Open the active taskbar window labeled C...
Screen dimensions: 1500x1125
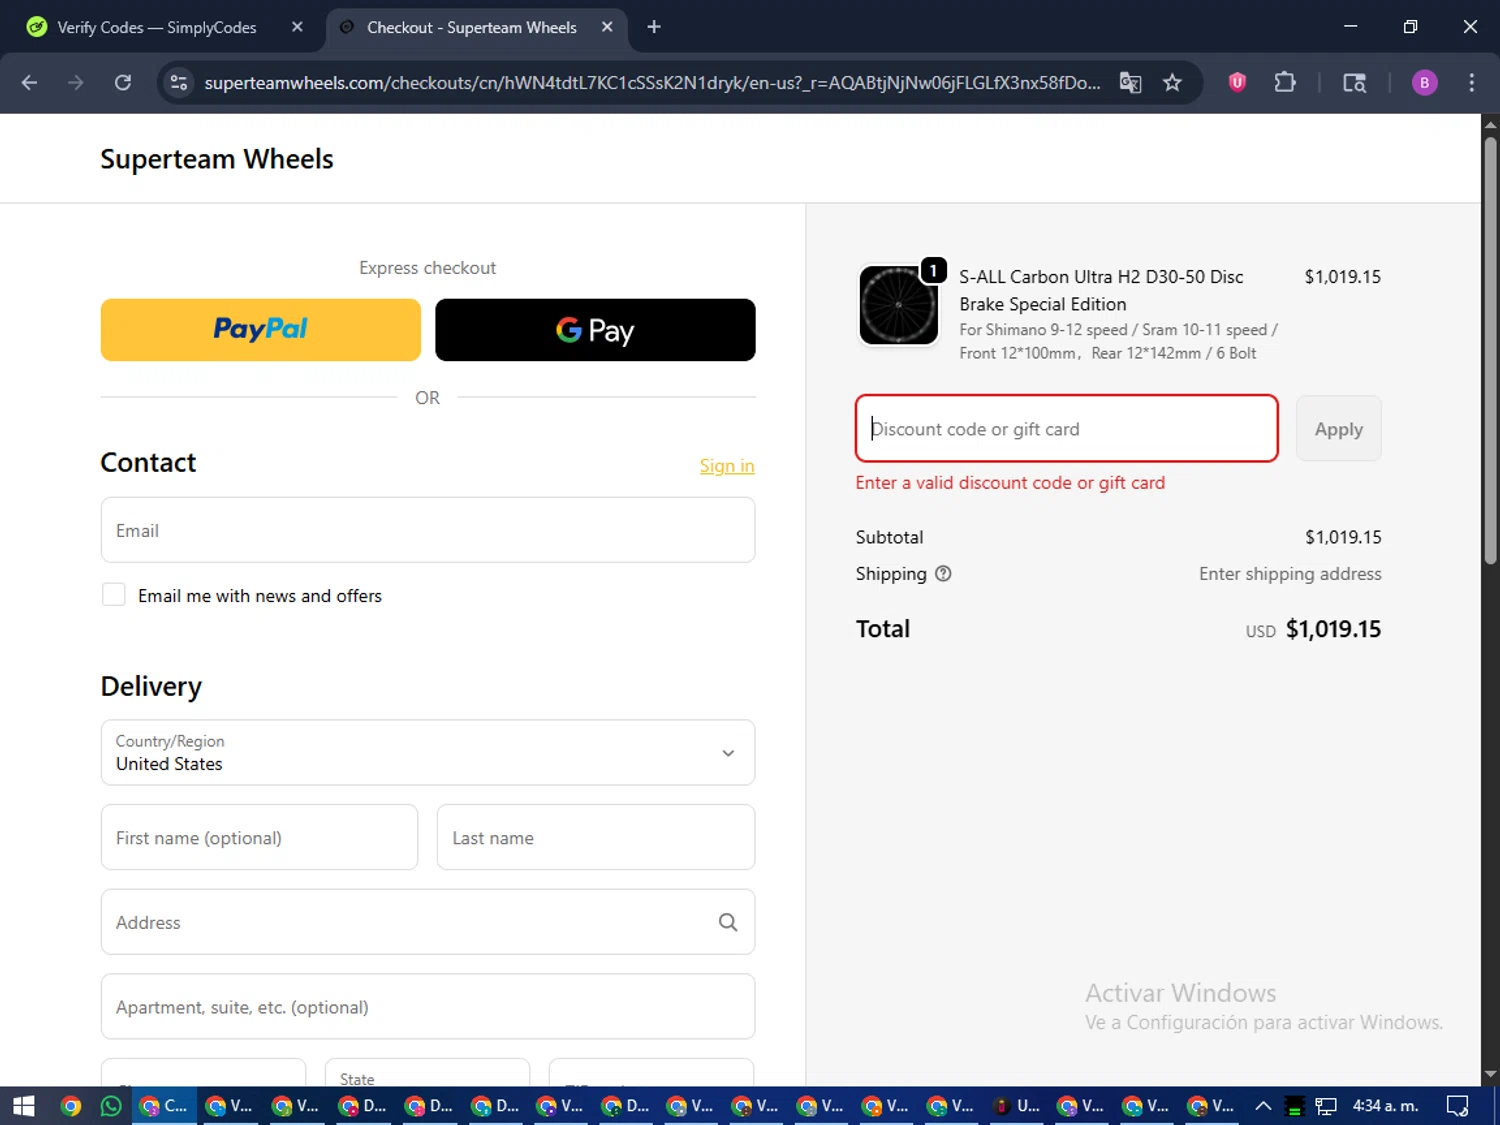[x=165, y=1106]
